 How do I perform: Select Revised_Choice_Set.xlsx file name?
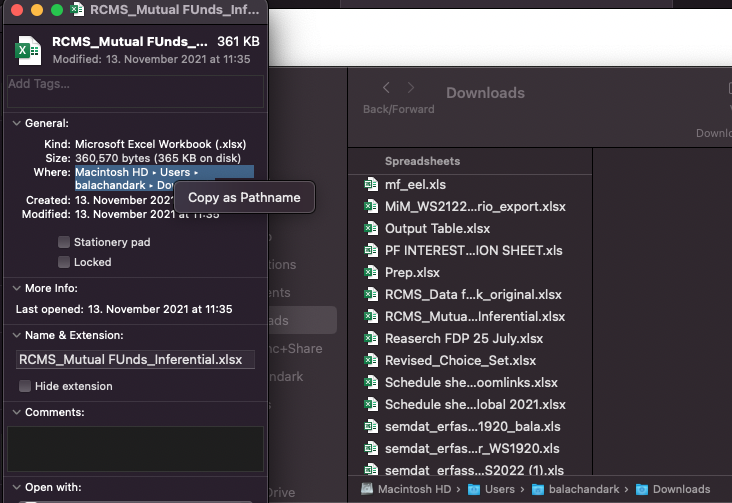(460, 360)
